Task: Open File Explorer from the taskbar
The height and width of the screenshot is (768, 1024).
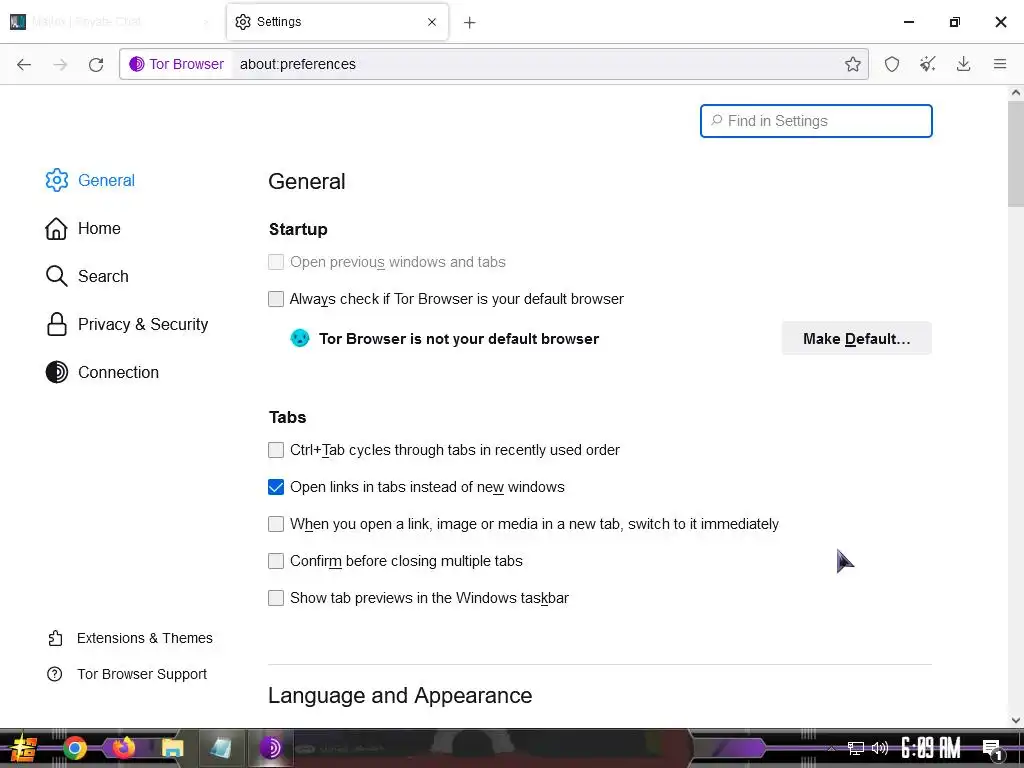Action: click(x=173, y=748)
